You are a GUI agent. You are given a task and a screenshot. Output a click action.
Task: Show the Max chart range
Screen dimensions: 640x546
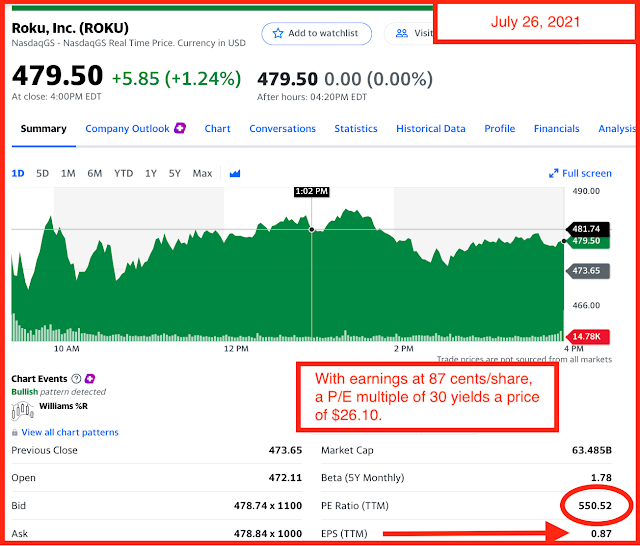pyautogui.click(x=202, y=173)
